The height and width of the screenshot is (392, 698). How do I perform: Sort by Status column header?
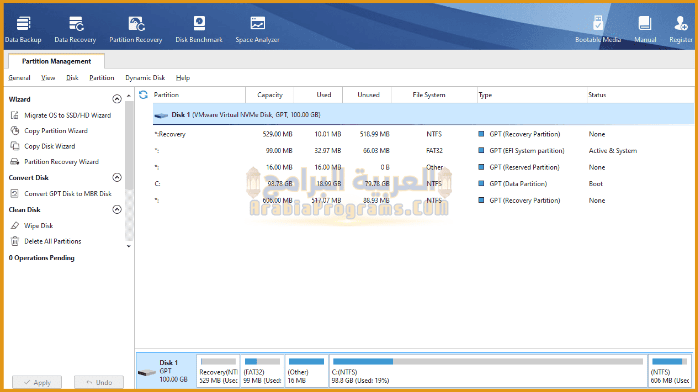[597, 95]
